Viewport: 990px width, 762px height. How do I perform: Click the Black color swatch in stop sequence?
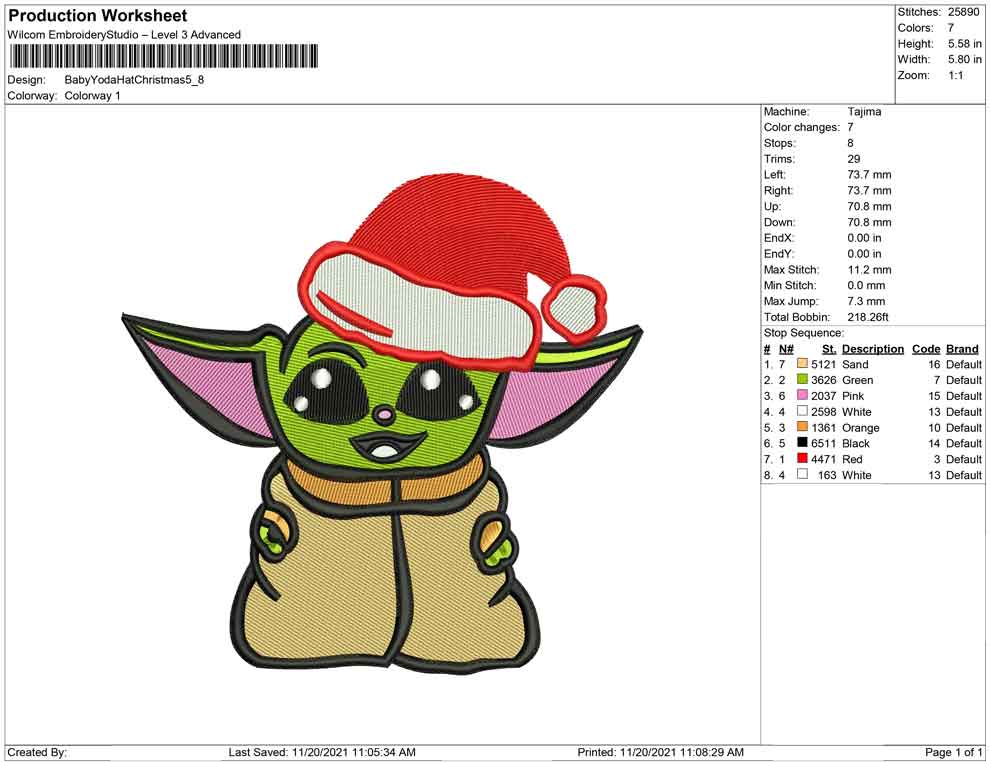point(802,443)
